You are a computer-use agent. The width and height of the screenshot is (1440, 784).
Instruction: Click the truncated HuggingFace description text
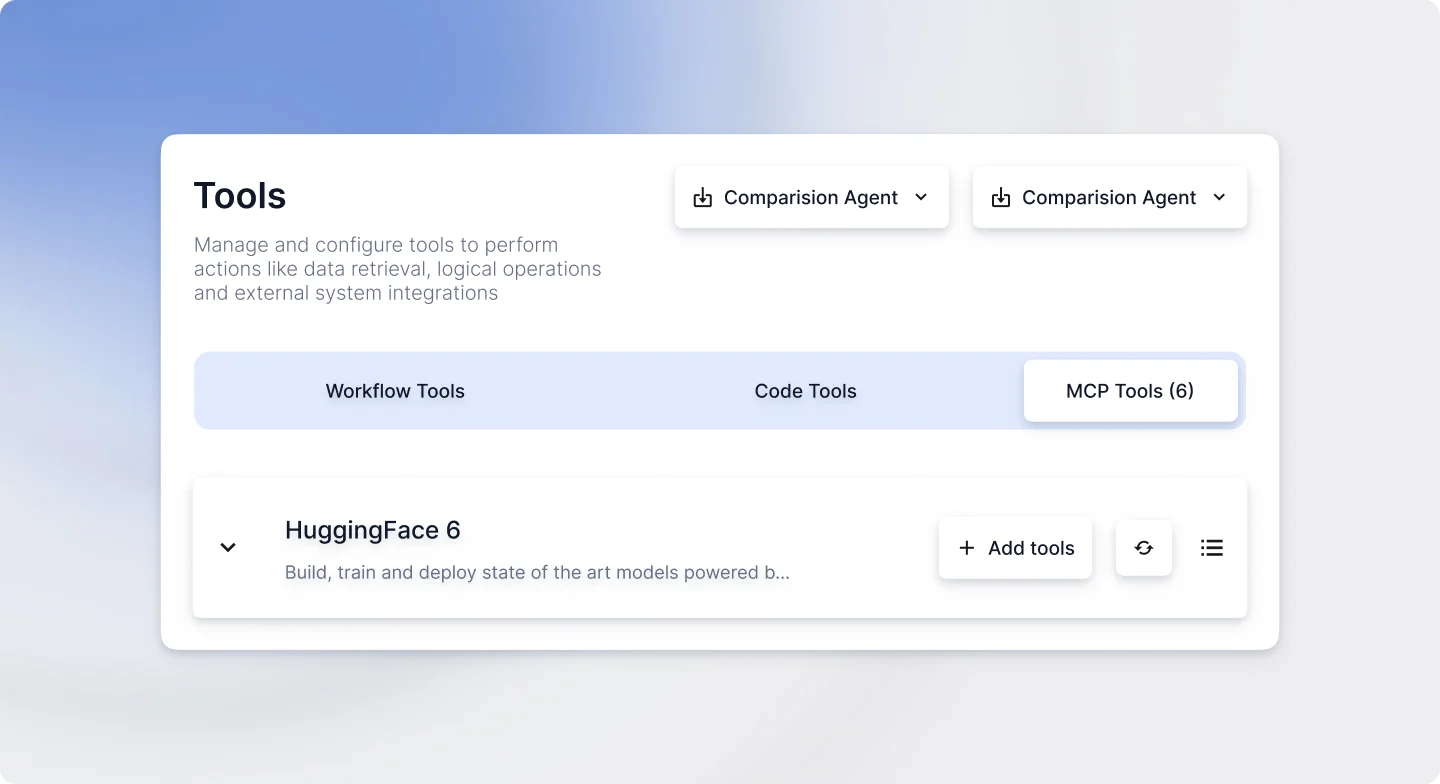(537, 573)
